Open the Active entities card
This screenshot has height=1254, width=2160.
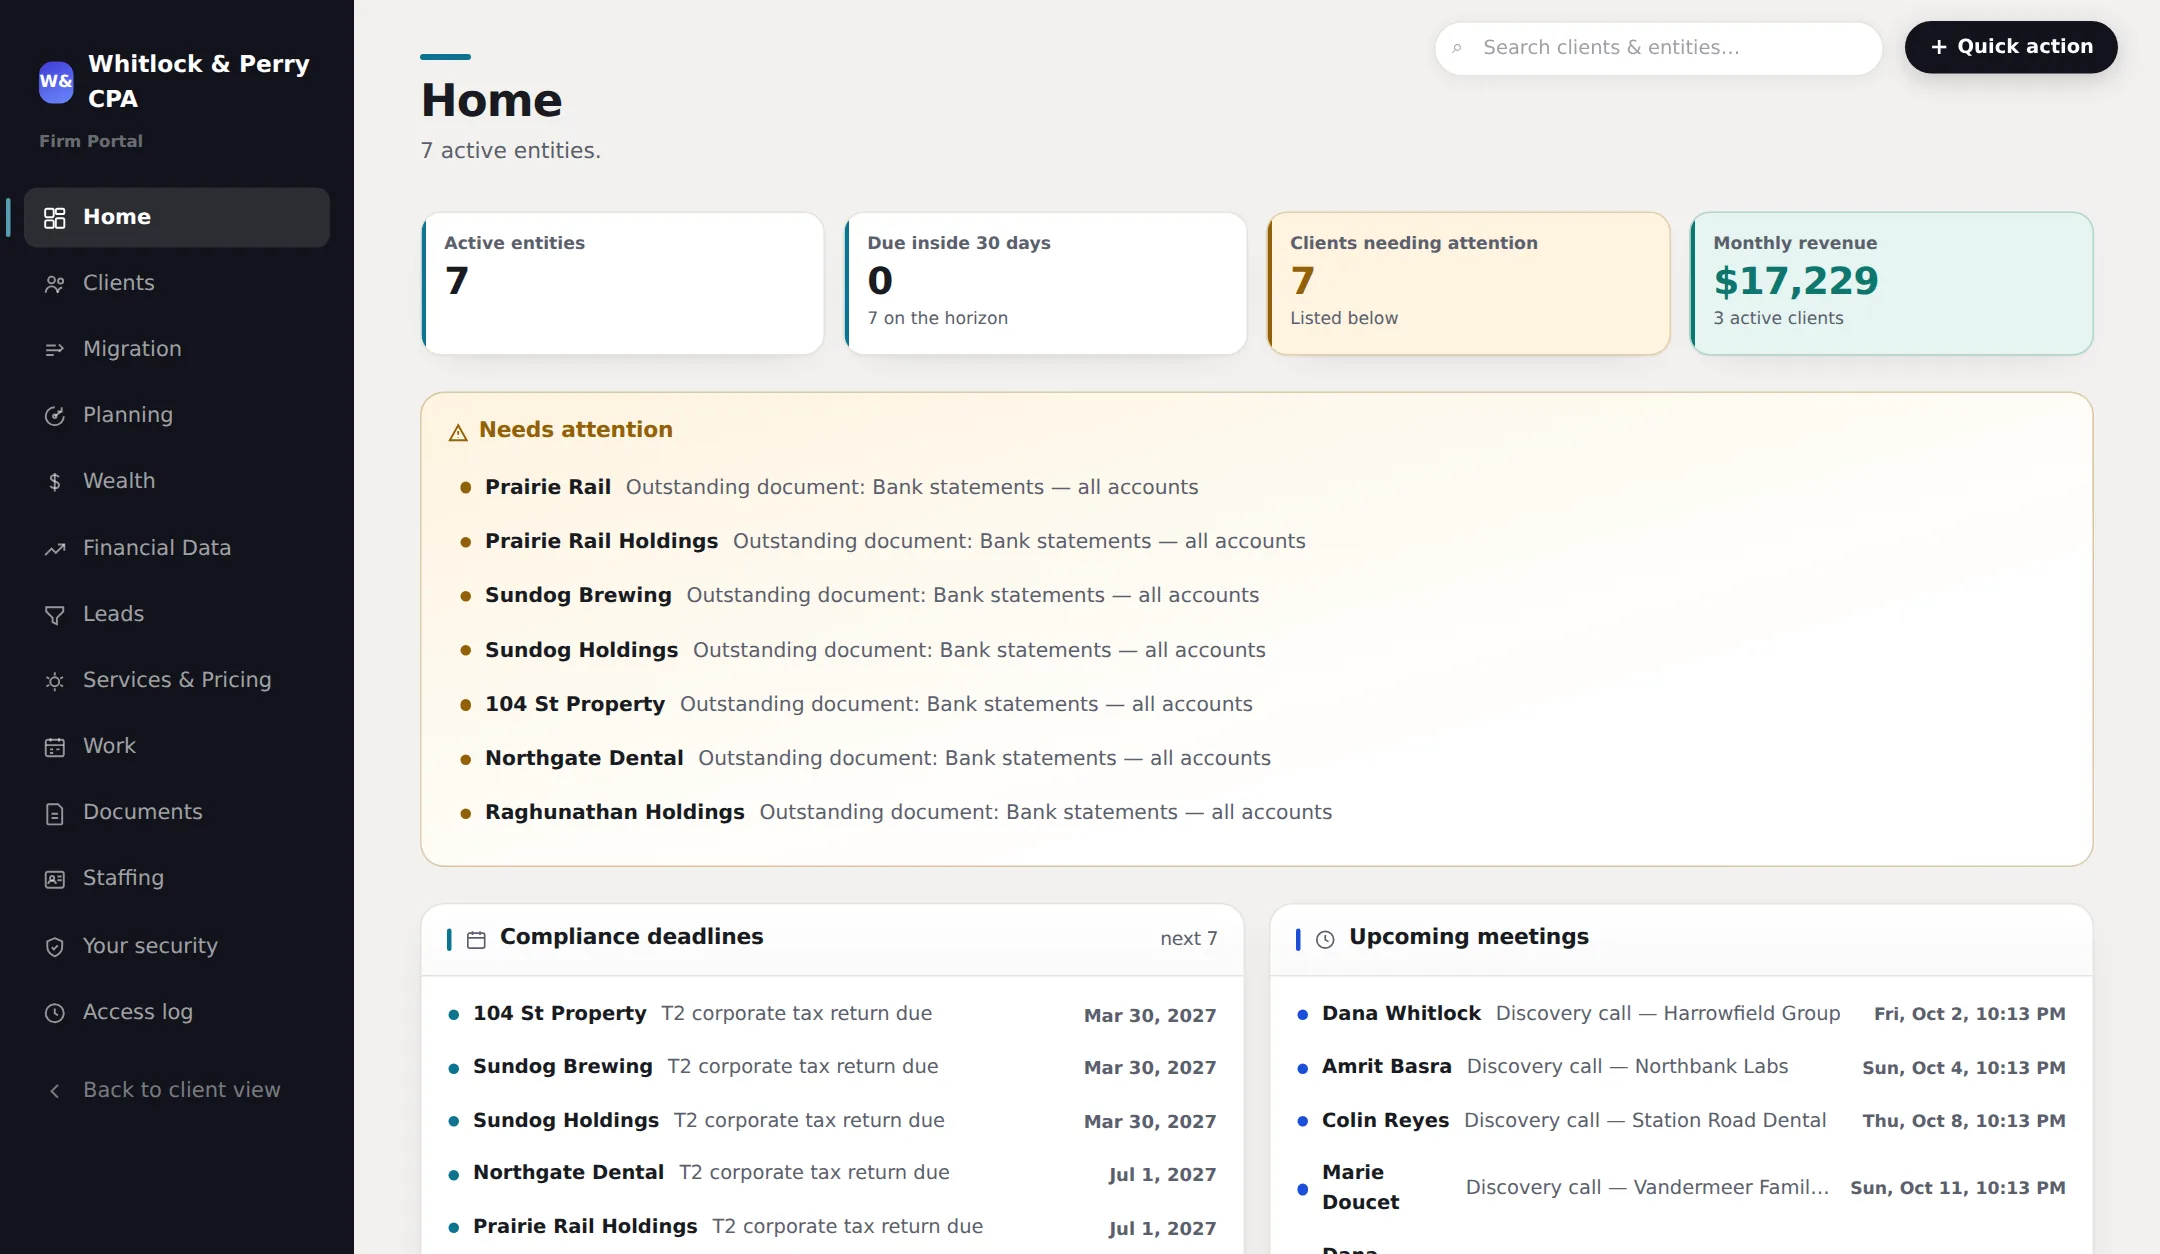point(623,283)
